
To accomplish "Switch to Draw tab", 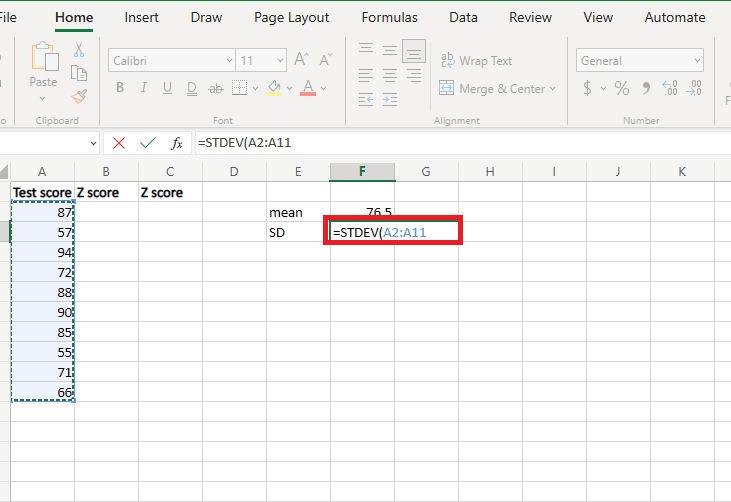I will (206, 18).
